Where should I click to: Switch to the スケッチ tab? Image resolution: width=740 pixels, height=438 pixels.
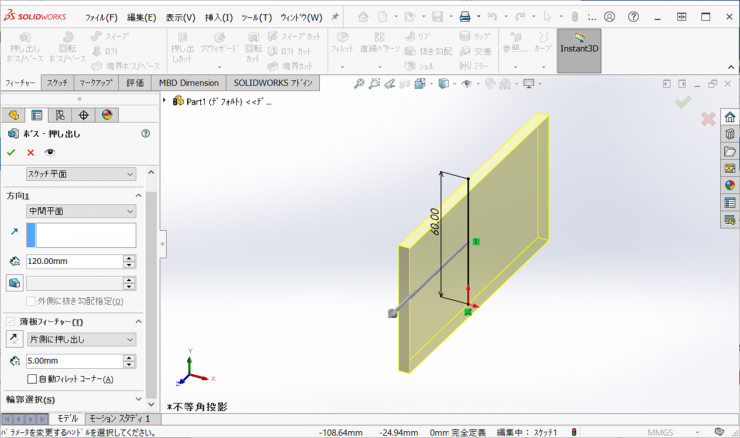(57, 83)
